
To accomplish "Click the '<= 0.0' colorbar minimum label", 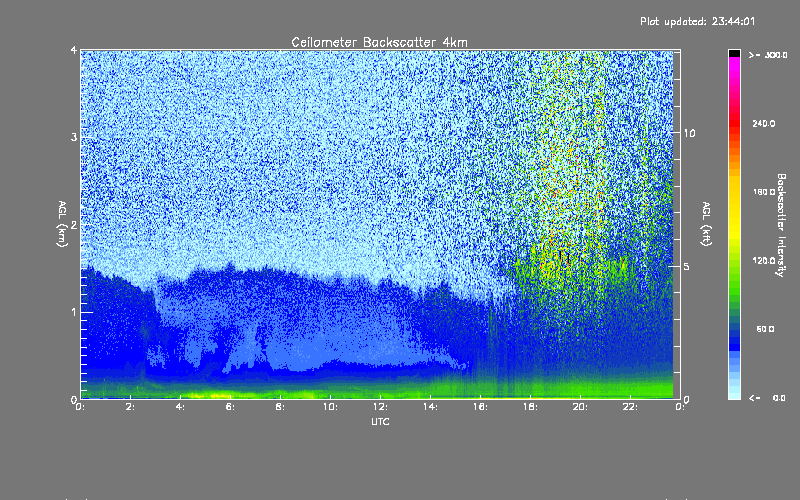I will (x=767, y=398).
